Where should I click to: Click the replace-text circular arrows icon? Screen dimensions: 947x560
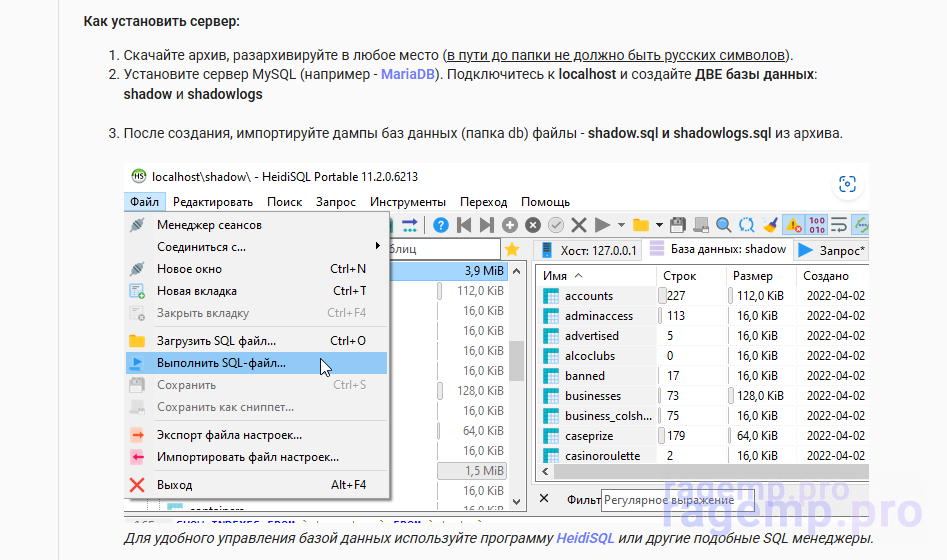[746, 225]
